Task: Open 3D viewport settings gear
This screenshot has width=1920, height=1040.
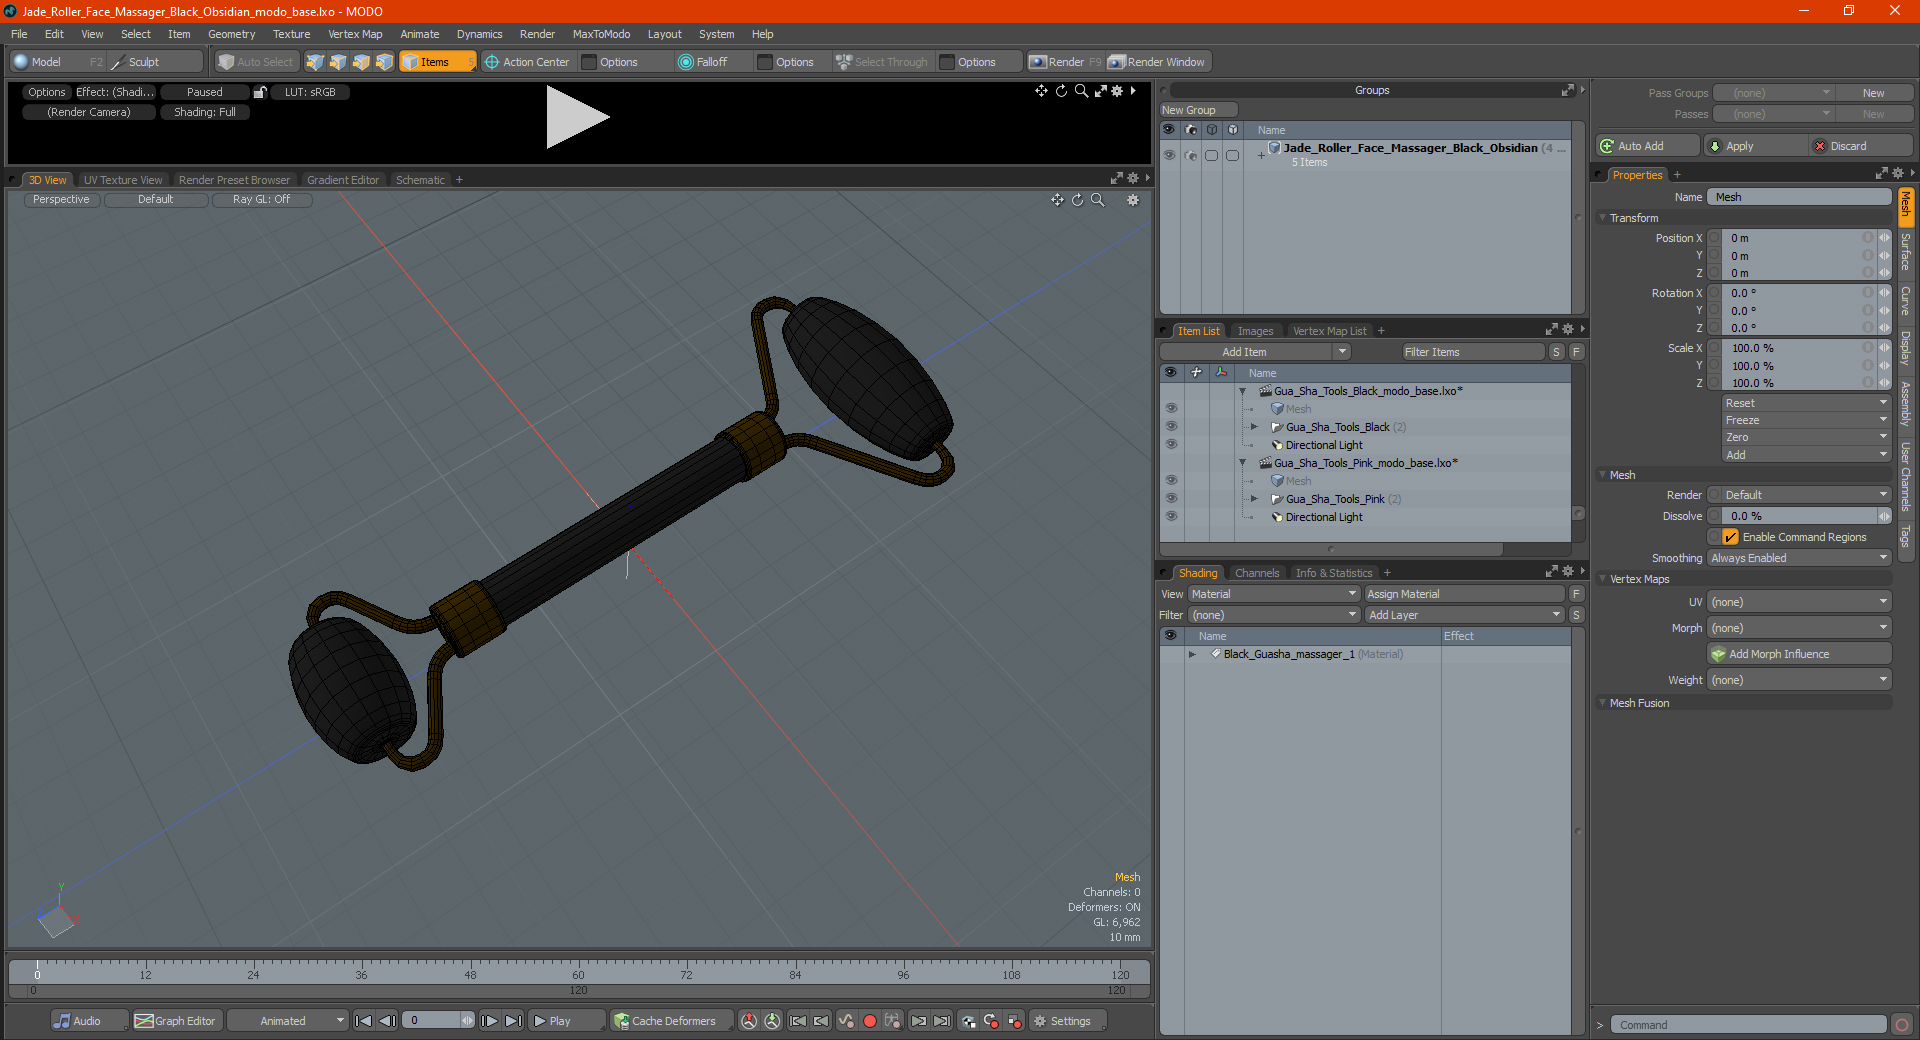Action: pos(1133,200)
